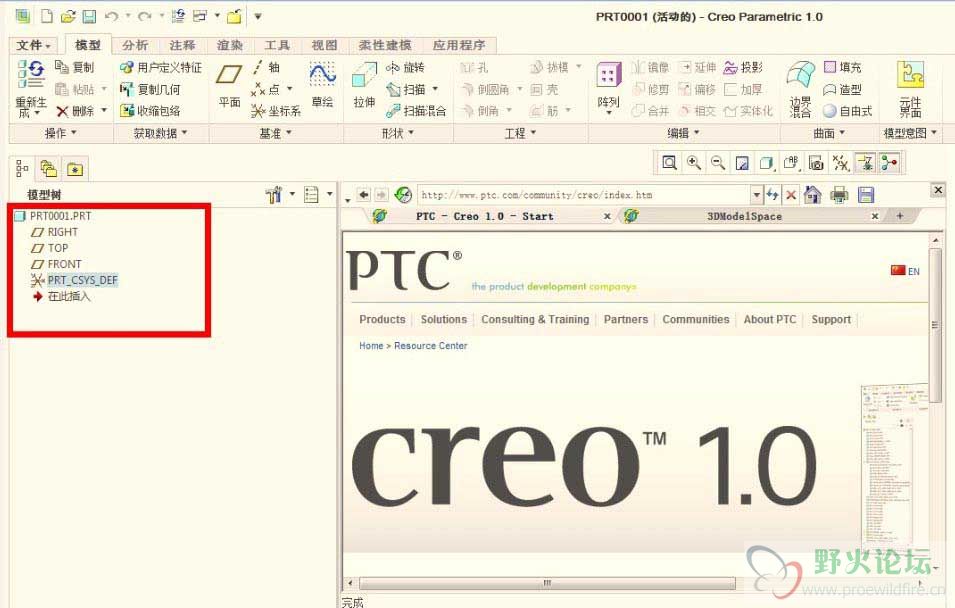Select the Project (投影) tool

742,67
